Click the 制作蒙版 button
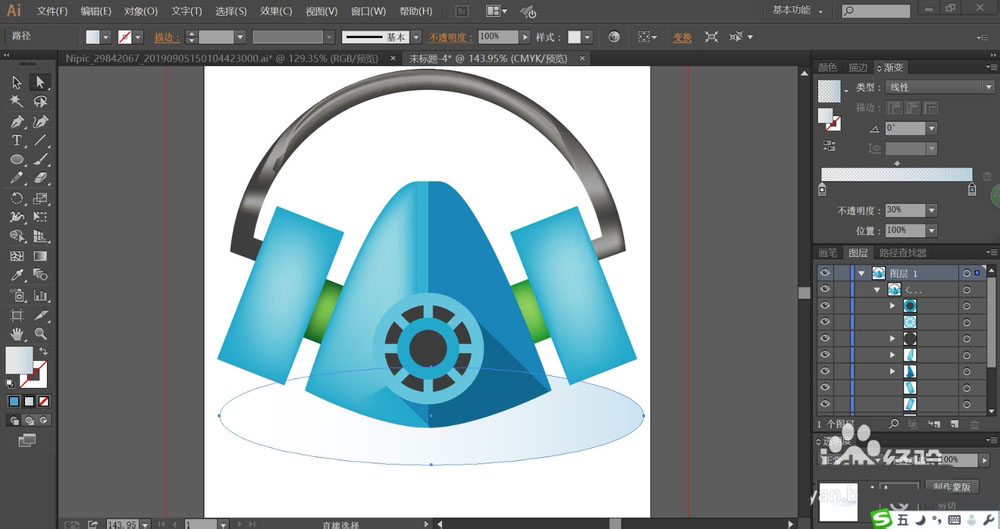The width and height of the screenshot is (1000, 529). pyautogui.click(x=952, y=487)
